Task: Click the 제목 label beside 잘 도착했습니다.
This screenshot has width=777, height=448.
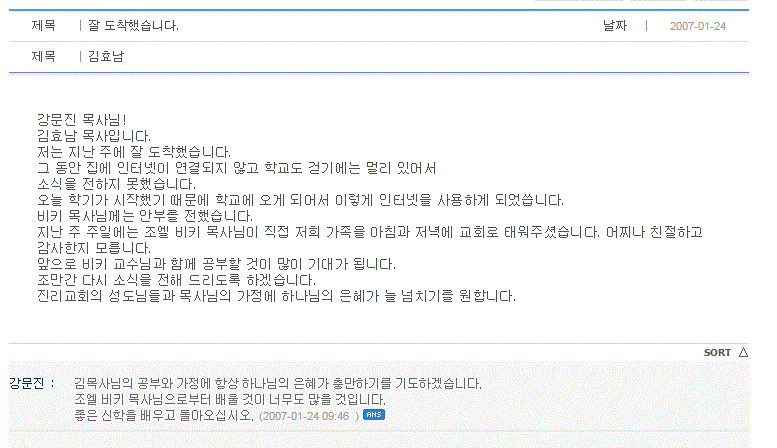Action: pos(44,25)
